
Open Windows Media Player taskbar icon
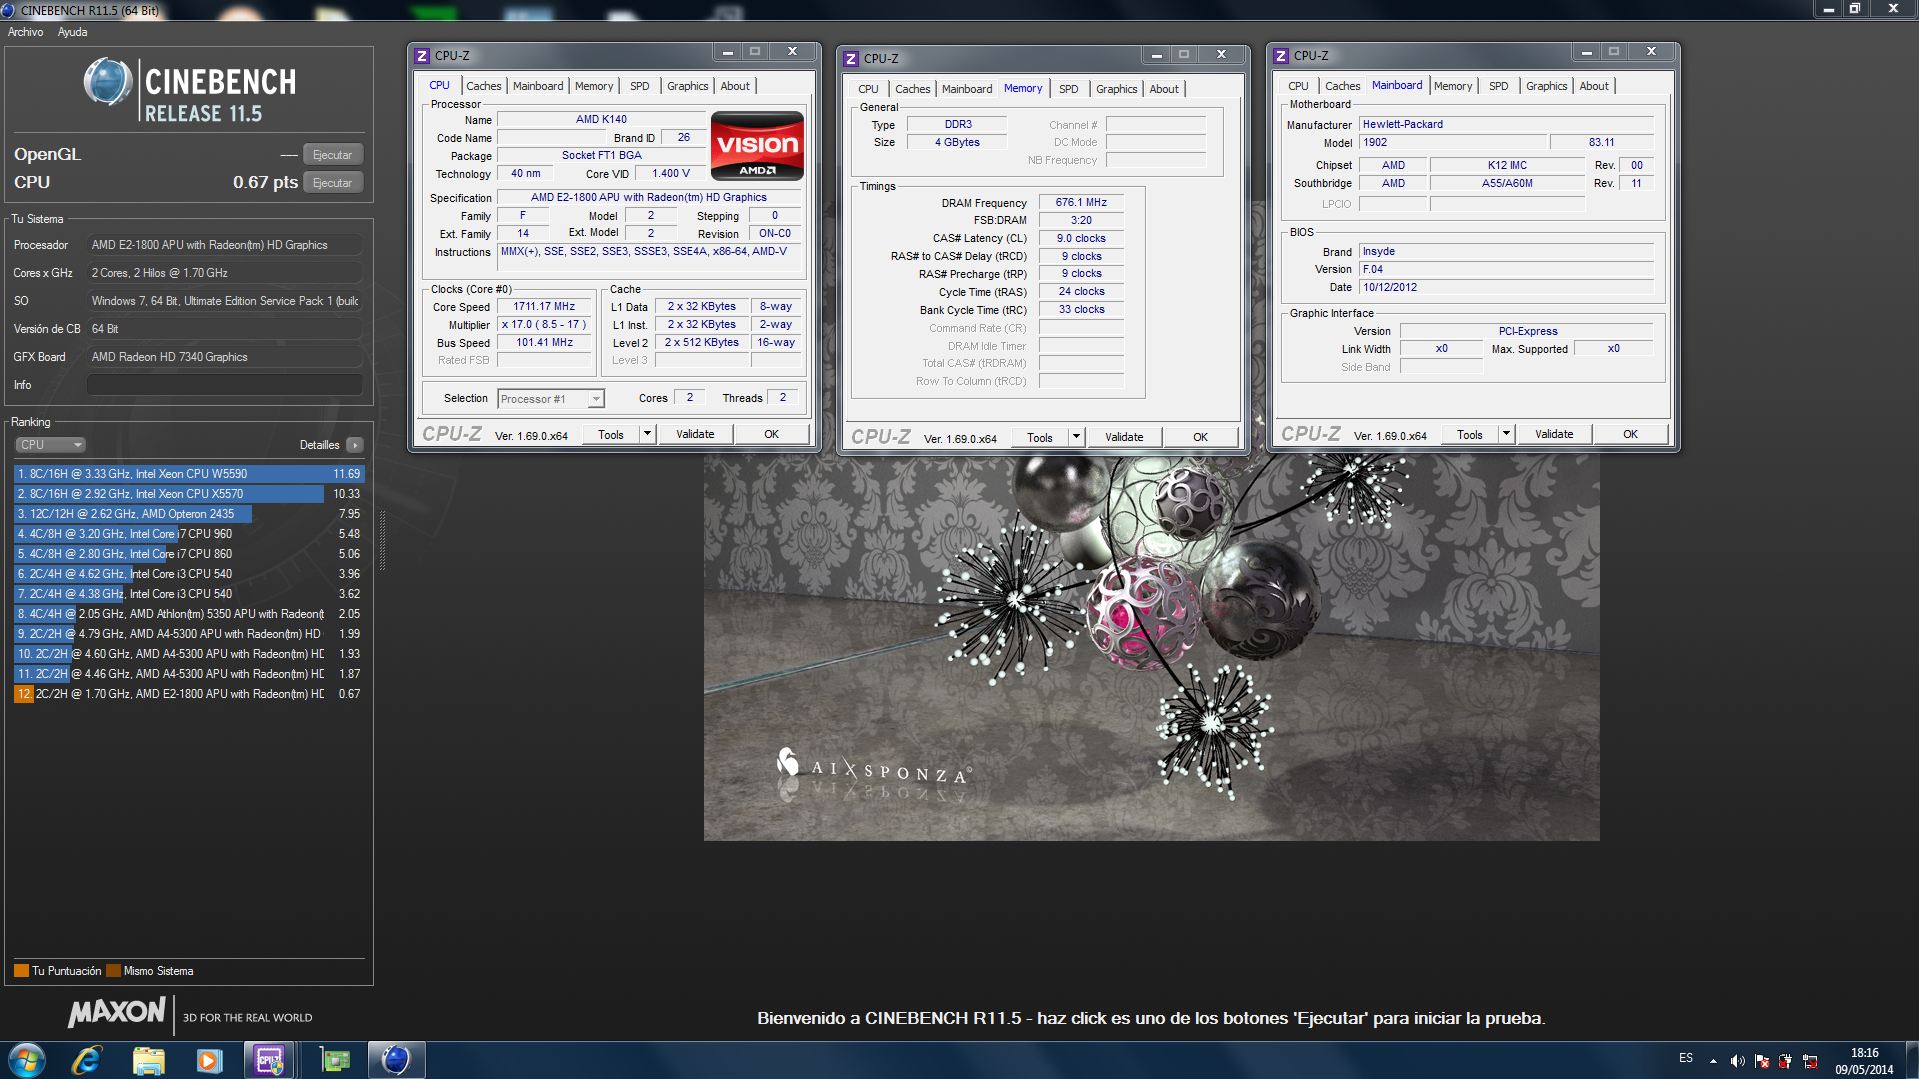pos(209,1060)
